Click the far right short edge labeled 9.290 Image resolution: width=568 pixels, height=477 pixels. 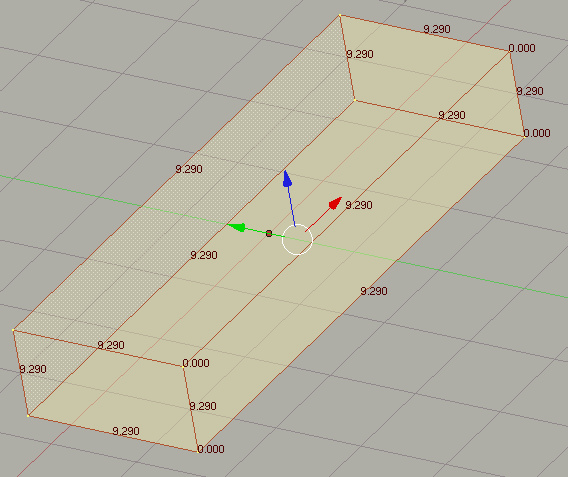(x=517, y=94)
